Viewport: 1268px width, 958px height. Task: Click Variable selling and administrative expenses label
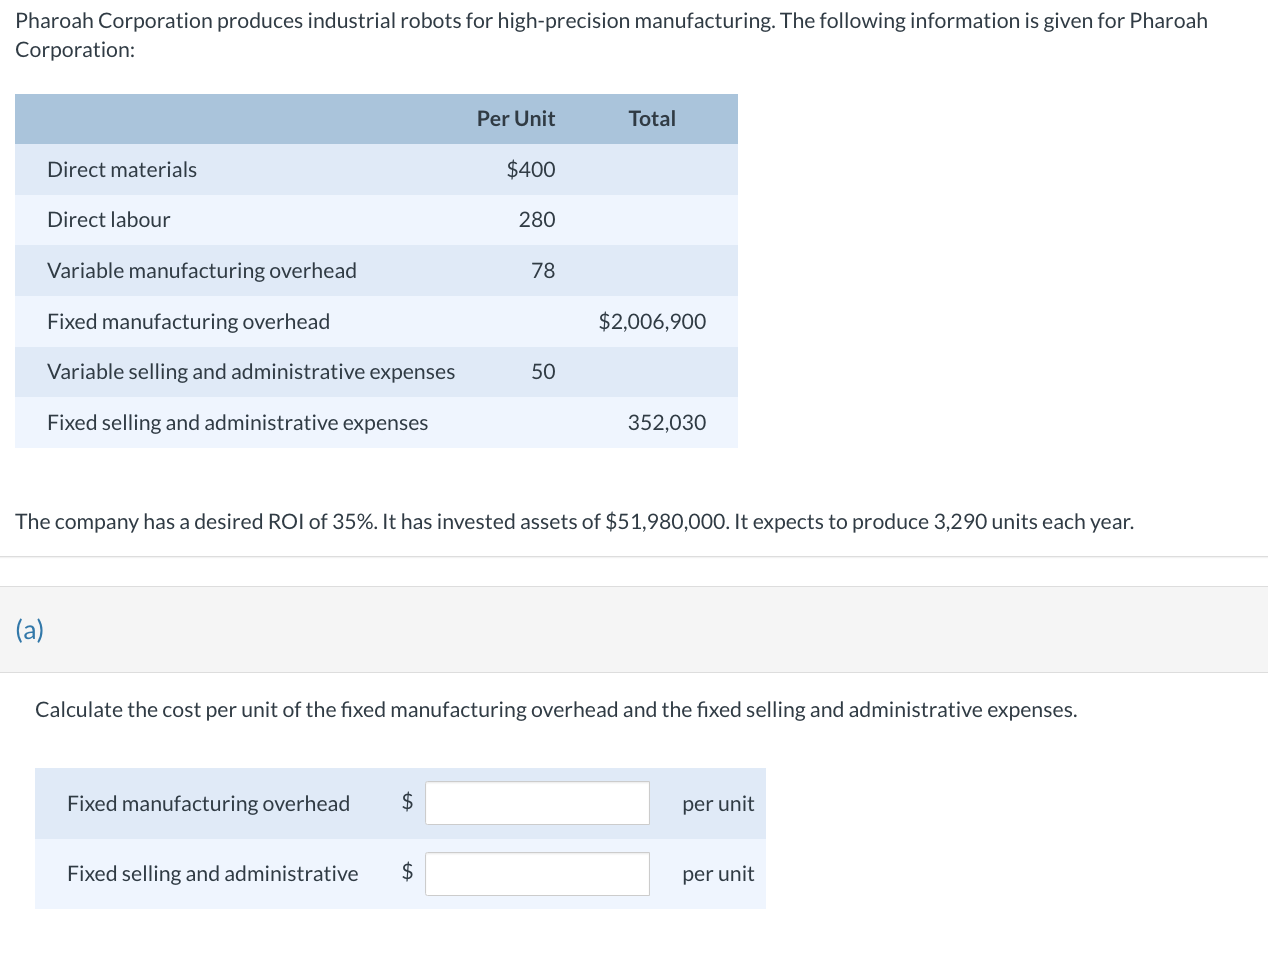[251, 372]
